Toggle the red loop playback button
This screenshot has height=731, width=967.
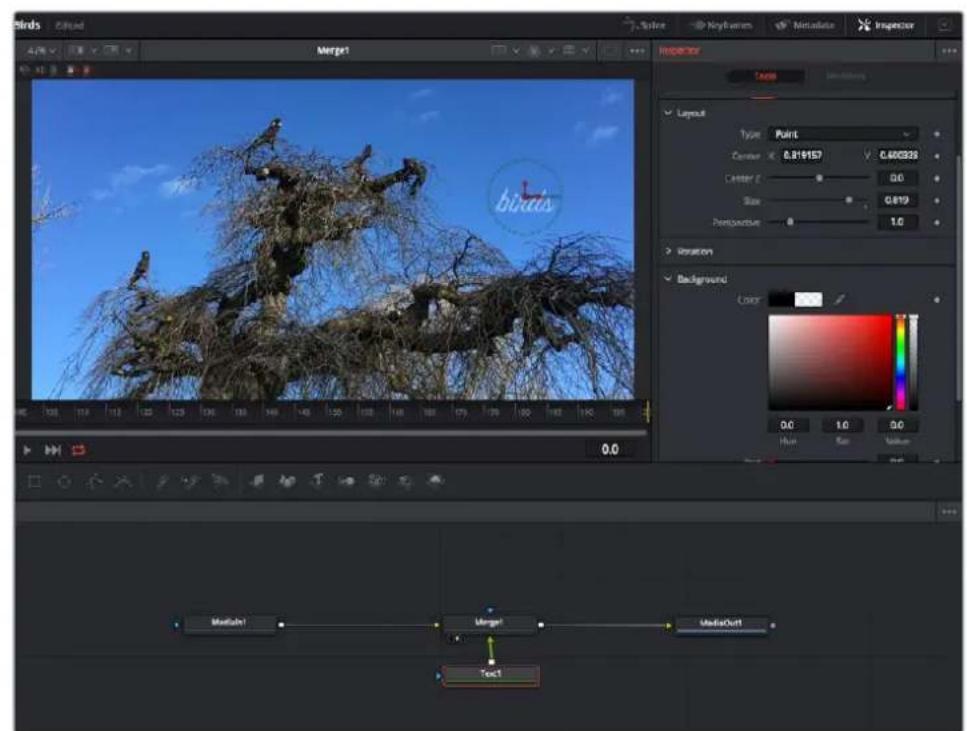tap(79, 450)
